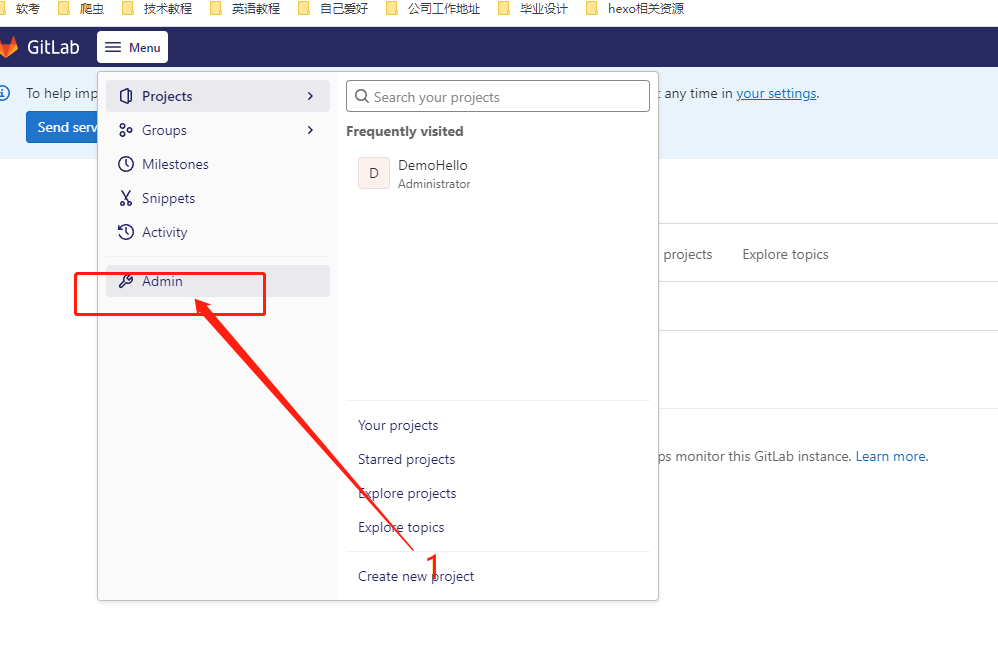This screenshot has height=670, width=998.
Task: Open Snippets from the menu
Action: (x=218, y=199)
